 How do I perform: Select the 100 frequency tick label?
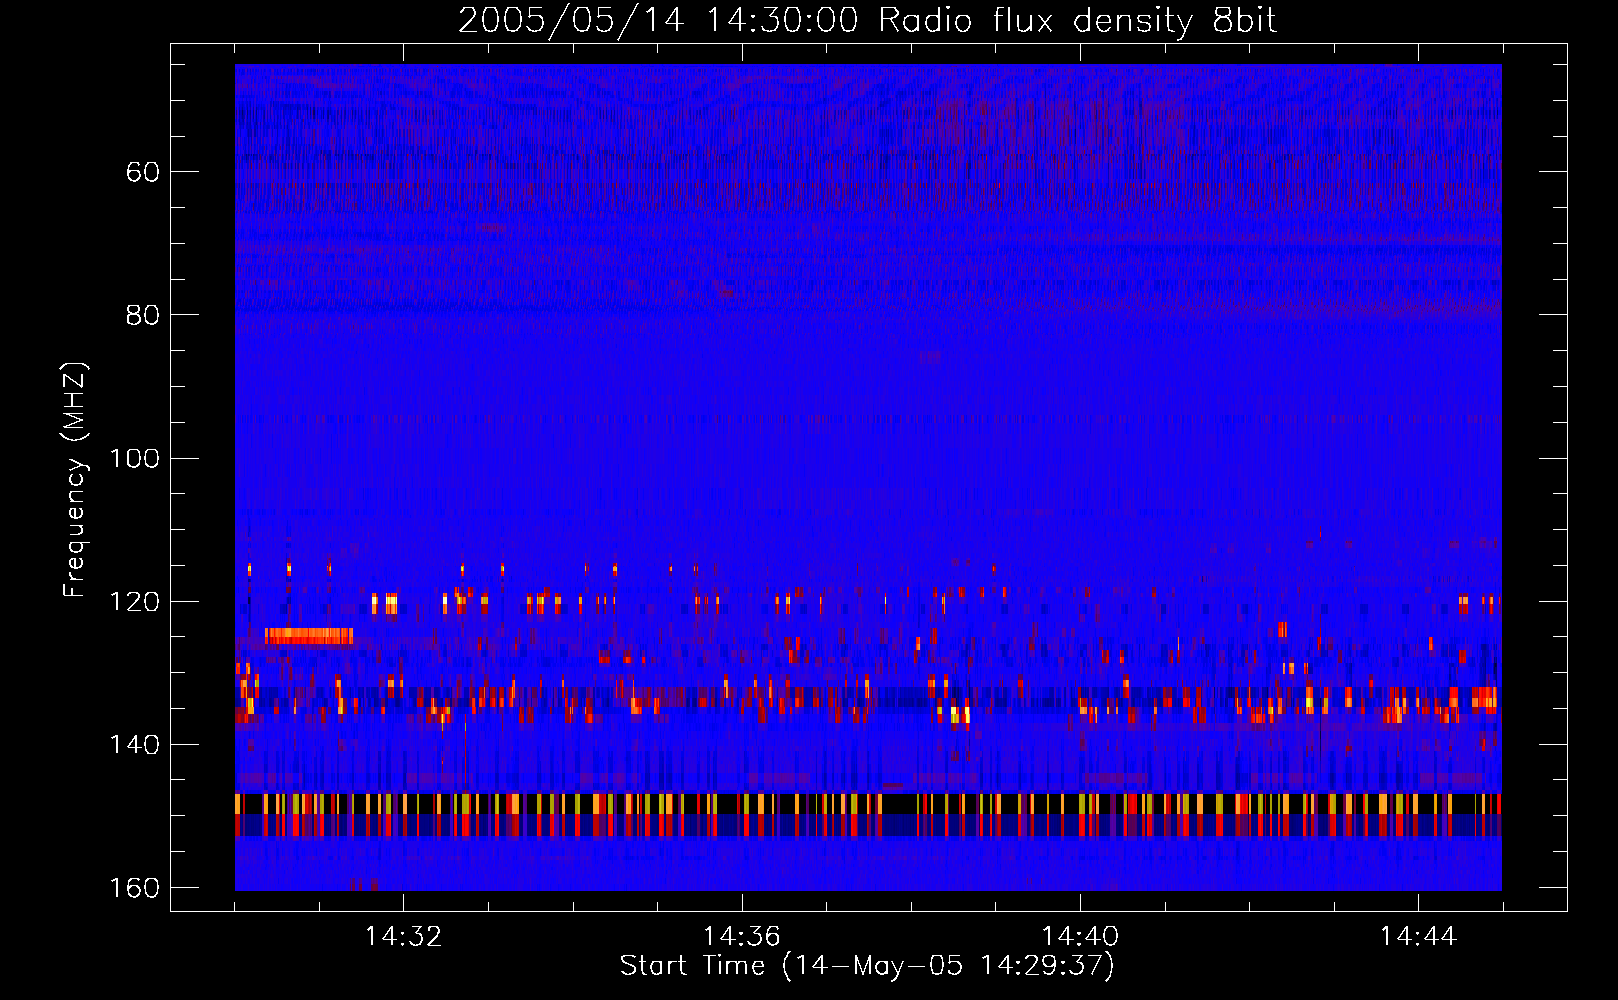click(x=134, y=459)
